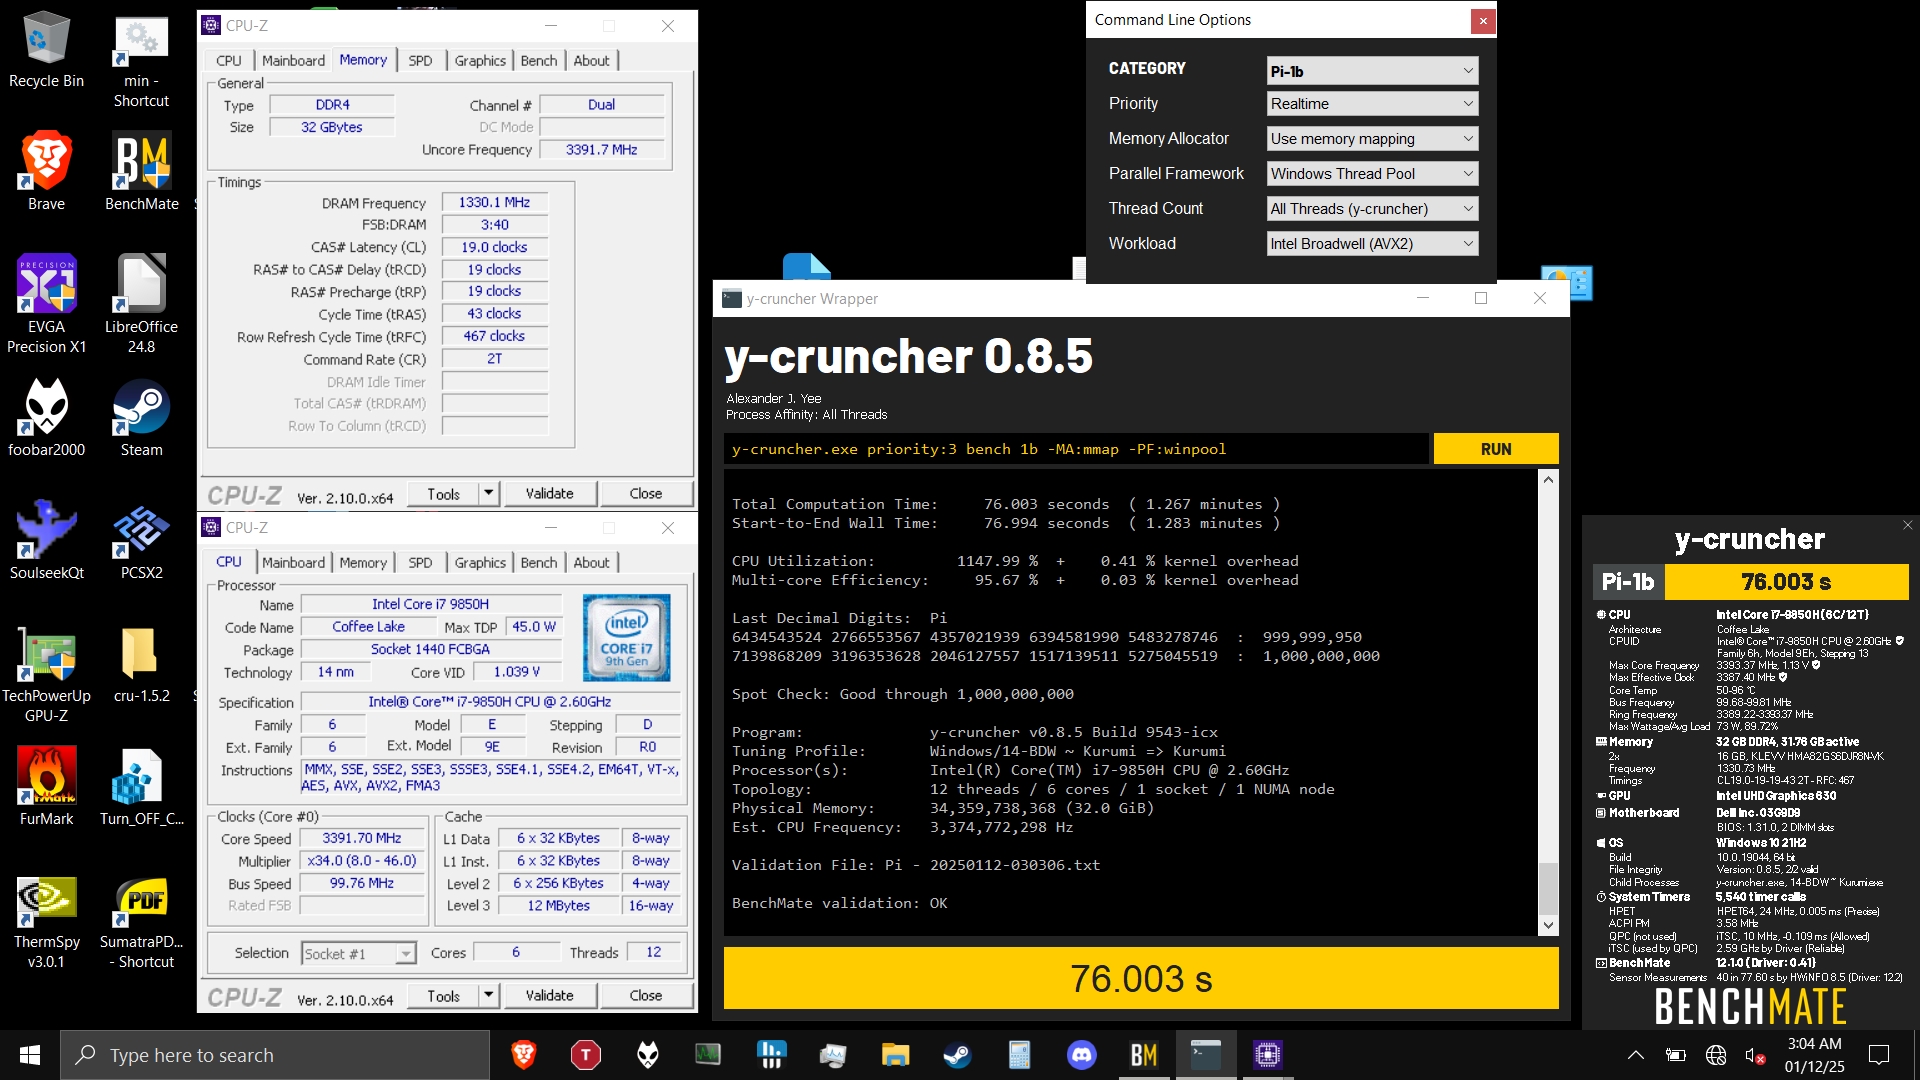
Task: Click the yellow RUN button in y-cruncher Wrapper
Action: pyautogui.click(x=1495, y=449)
